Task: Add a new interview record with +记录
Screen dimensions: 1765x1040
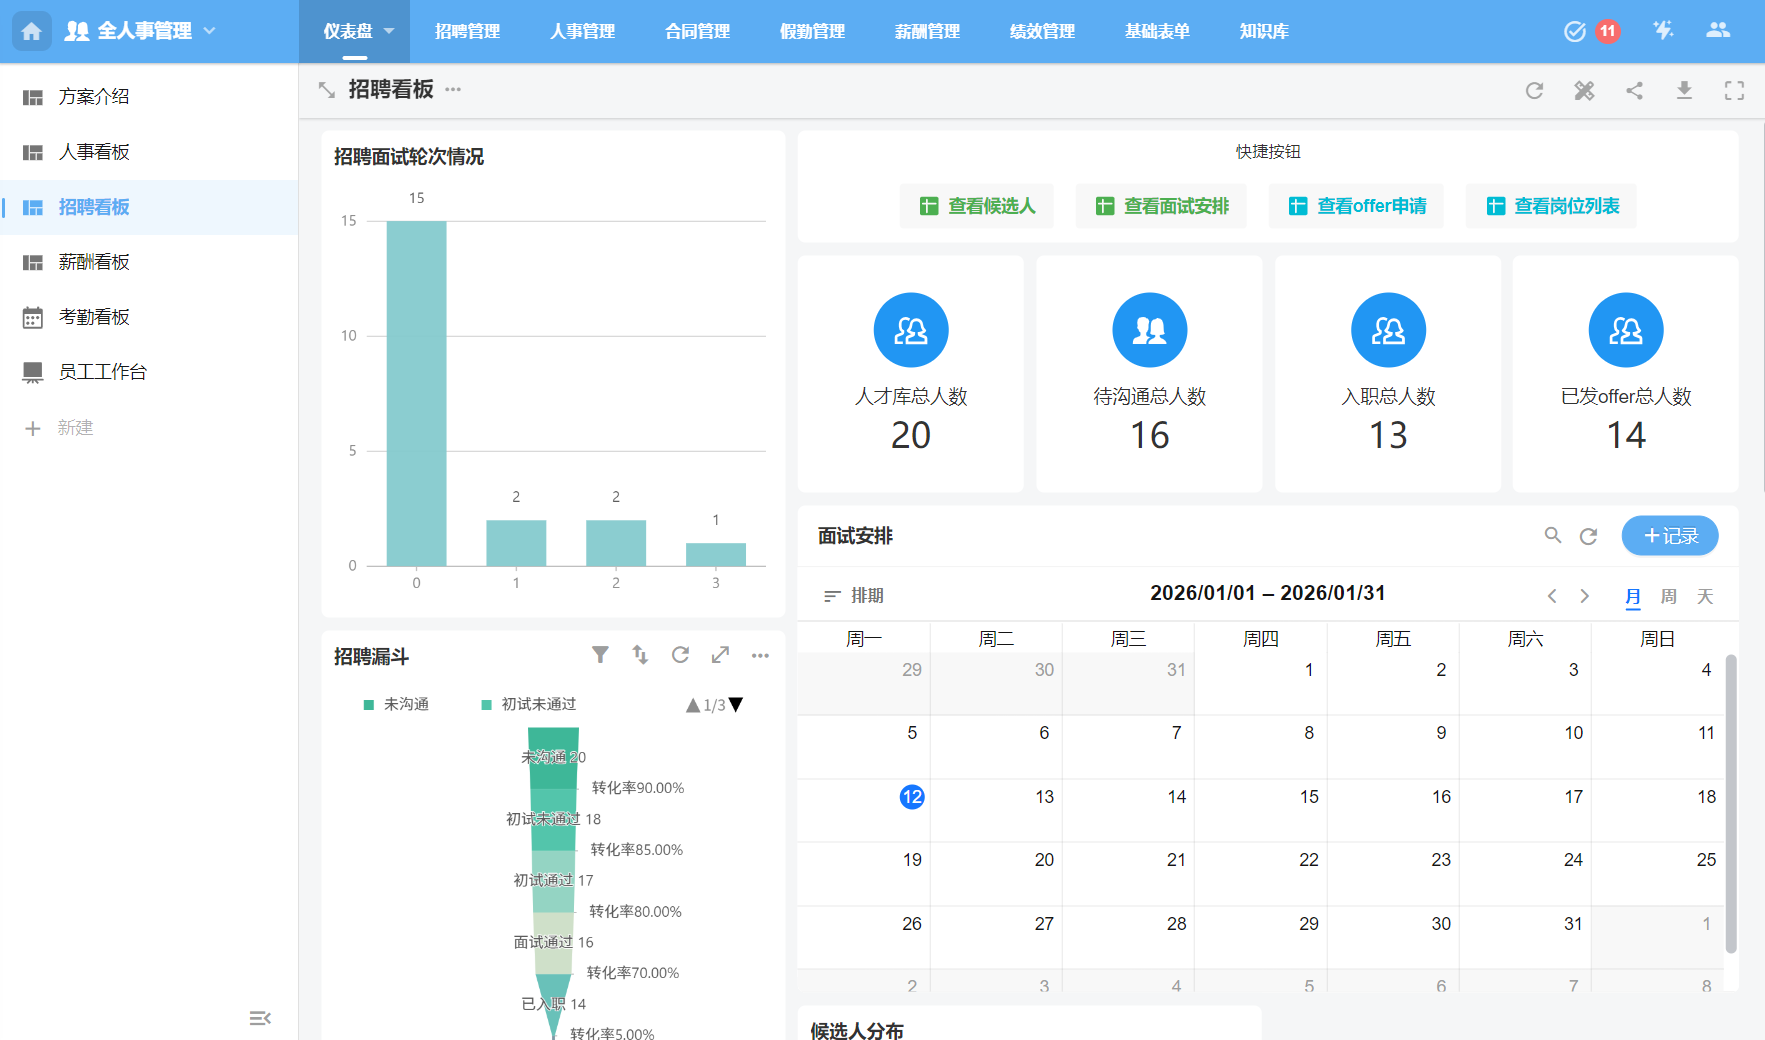Action: click(1669, 536)
